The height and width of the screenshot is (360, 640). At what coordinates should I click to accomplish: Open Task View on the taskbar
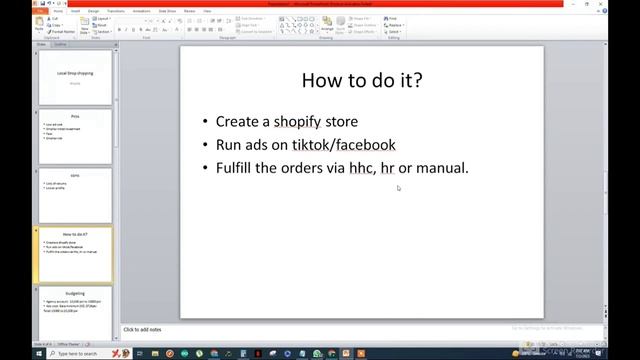tap(140, 353)
